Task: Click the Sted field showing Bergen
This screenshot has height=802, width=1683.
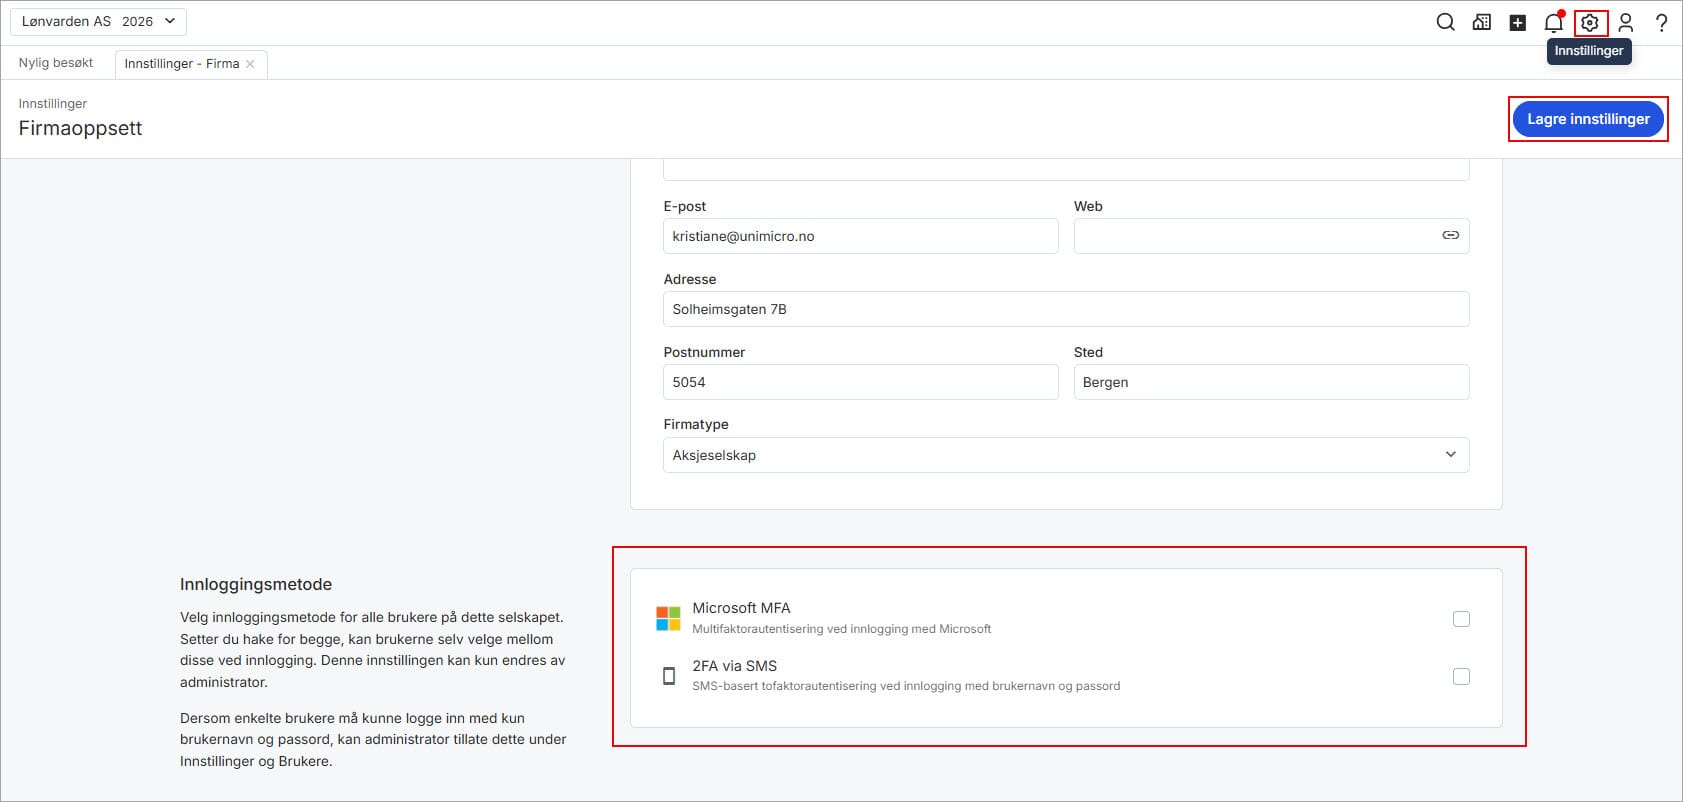Action: pos(1271,382)
